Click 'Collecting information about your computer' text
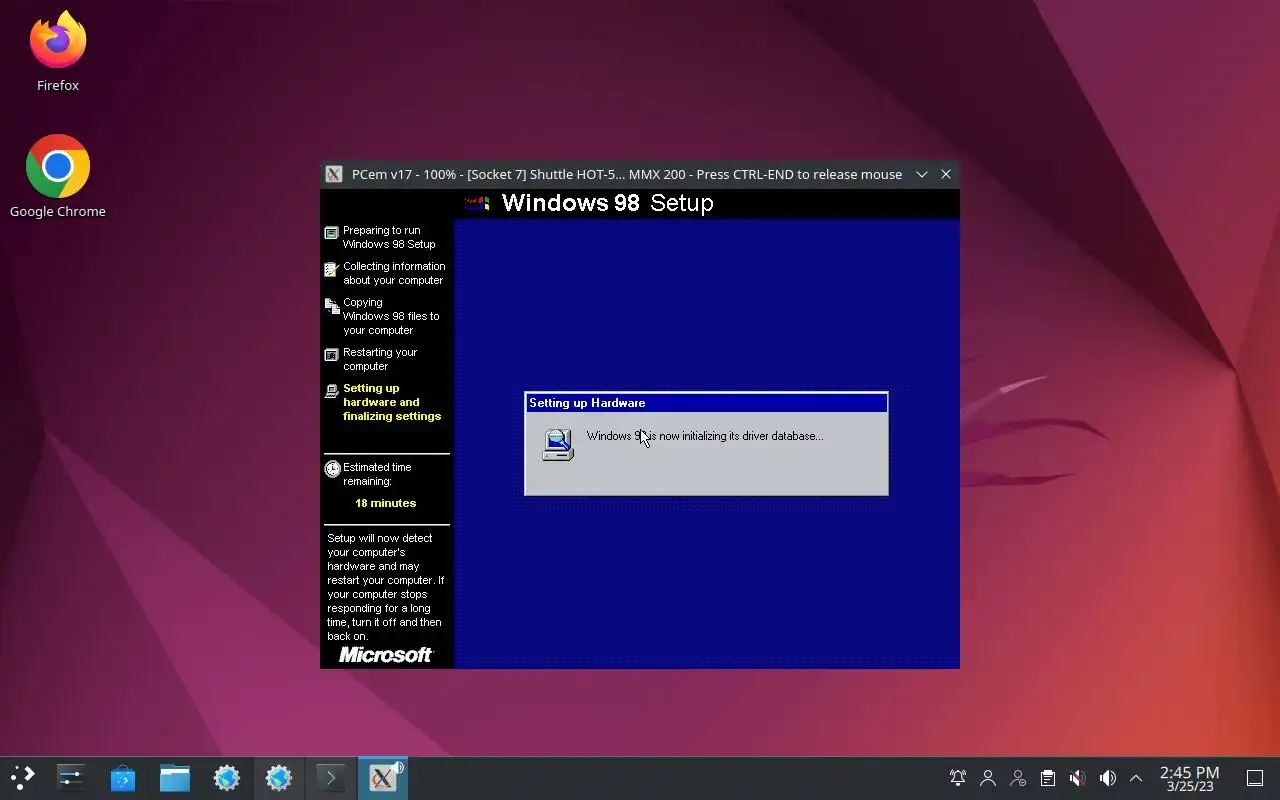 (x=394, y=273)
